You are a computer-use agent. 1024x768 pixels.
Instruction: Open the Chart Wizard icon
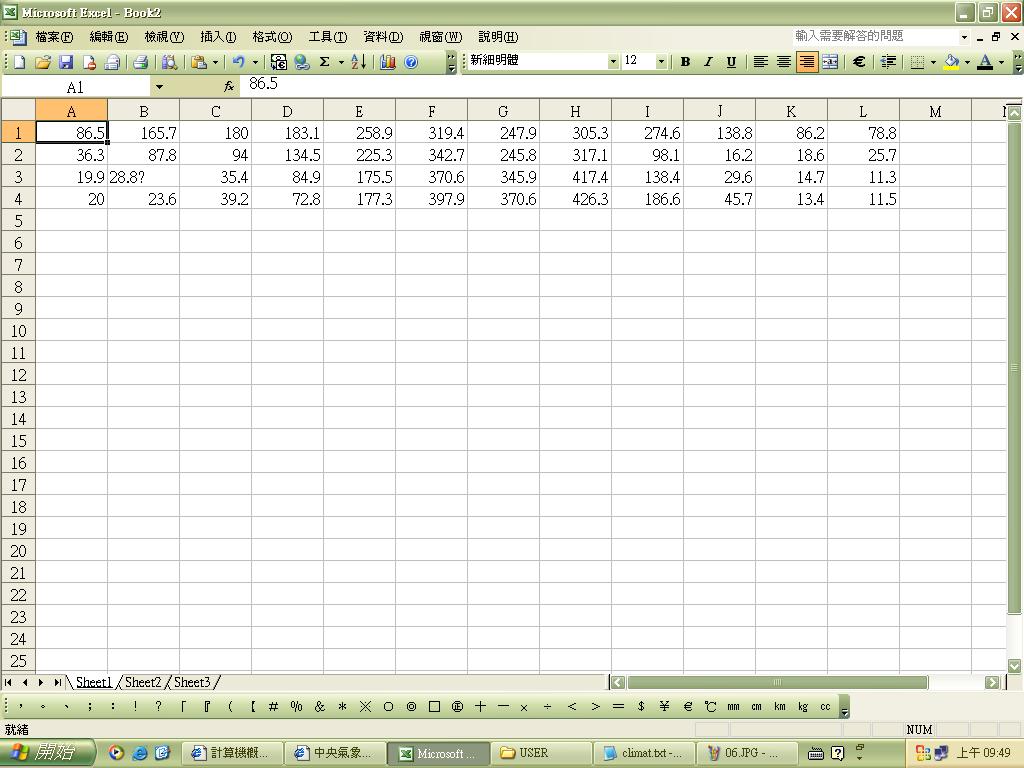pos(388,62)
